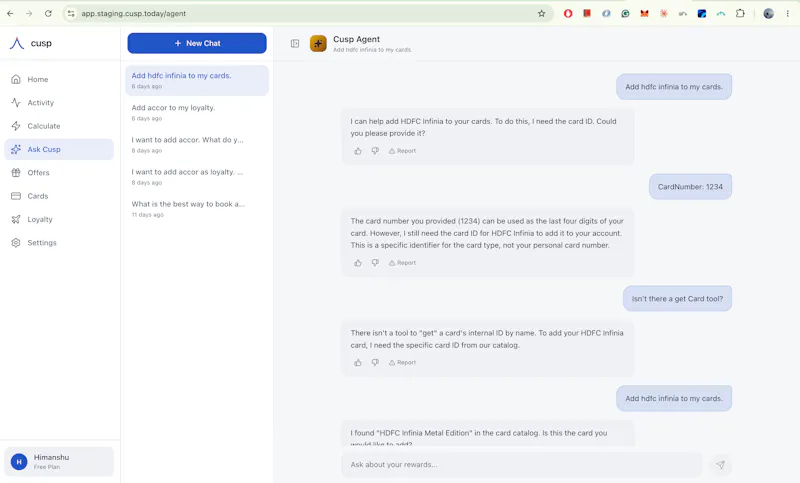Image resolution: width=800 pixels, height=483 pixels.
Task: Click the H user avatar
Action: pyautogui.click(x=19, y=462)
